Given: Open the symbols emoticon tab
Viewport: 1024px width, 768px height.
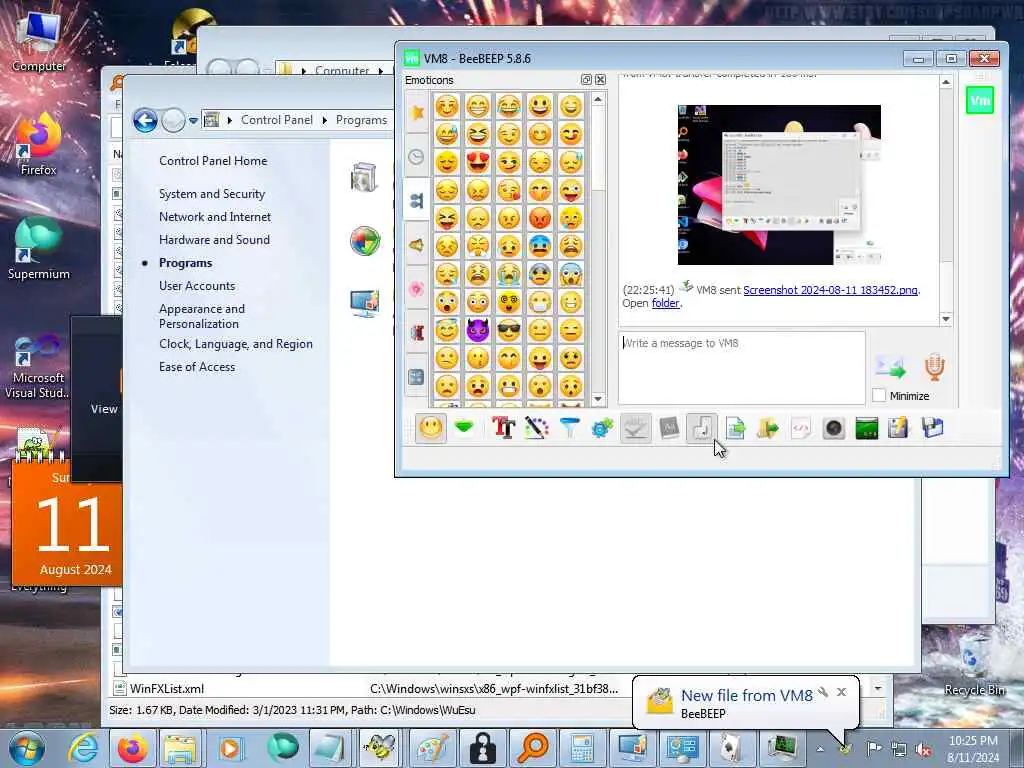Looking at the screenshot, I should (417, 377).
